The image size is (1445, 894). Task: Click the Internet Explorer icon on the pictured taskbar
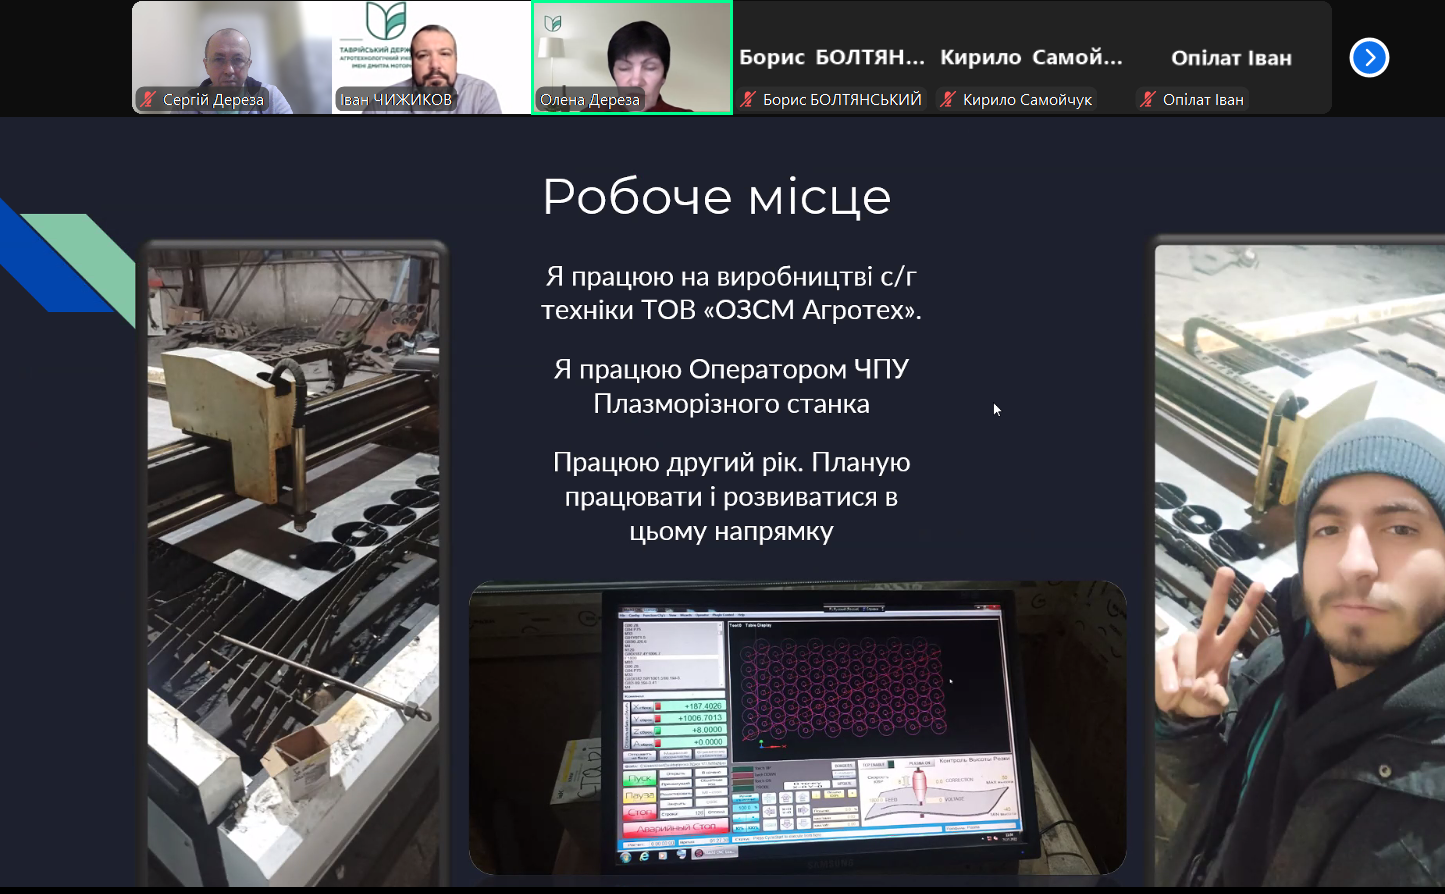point(644,856)
